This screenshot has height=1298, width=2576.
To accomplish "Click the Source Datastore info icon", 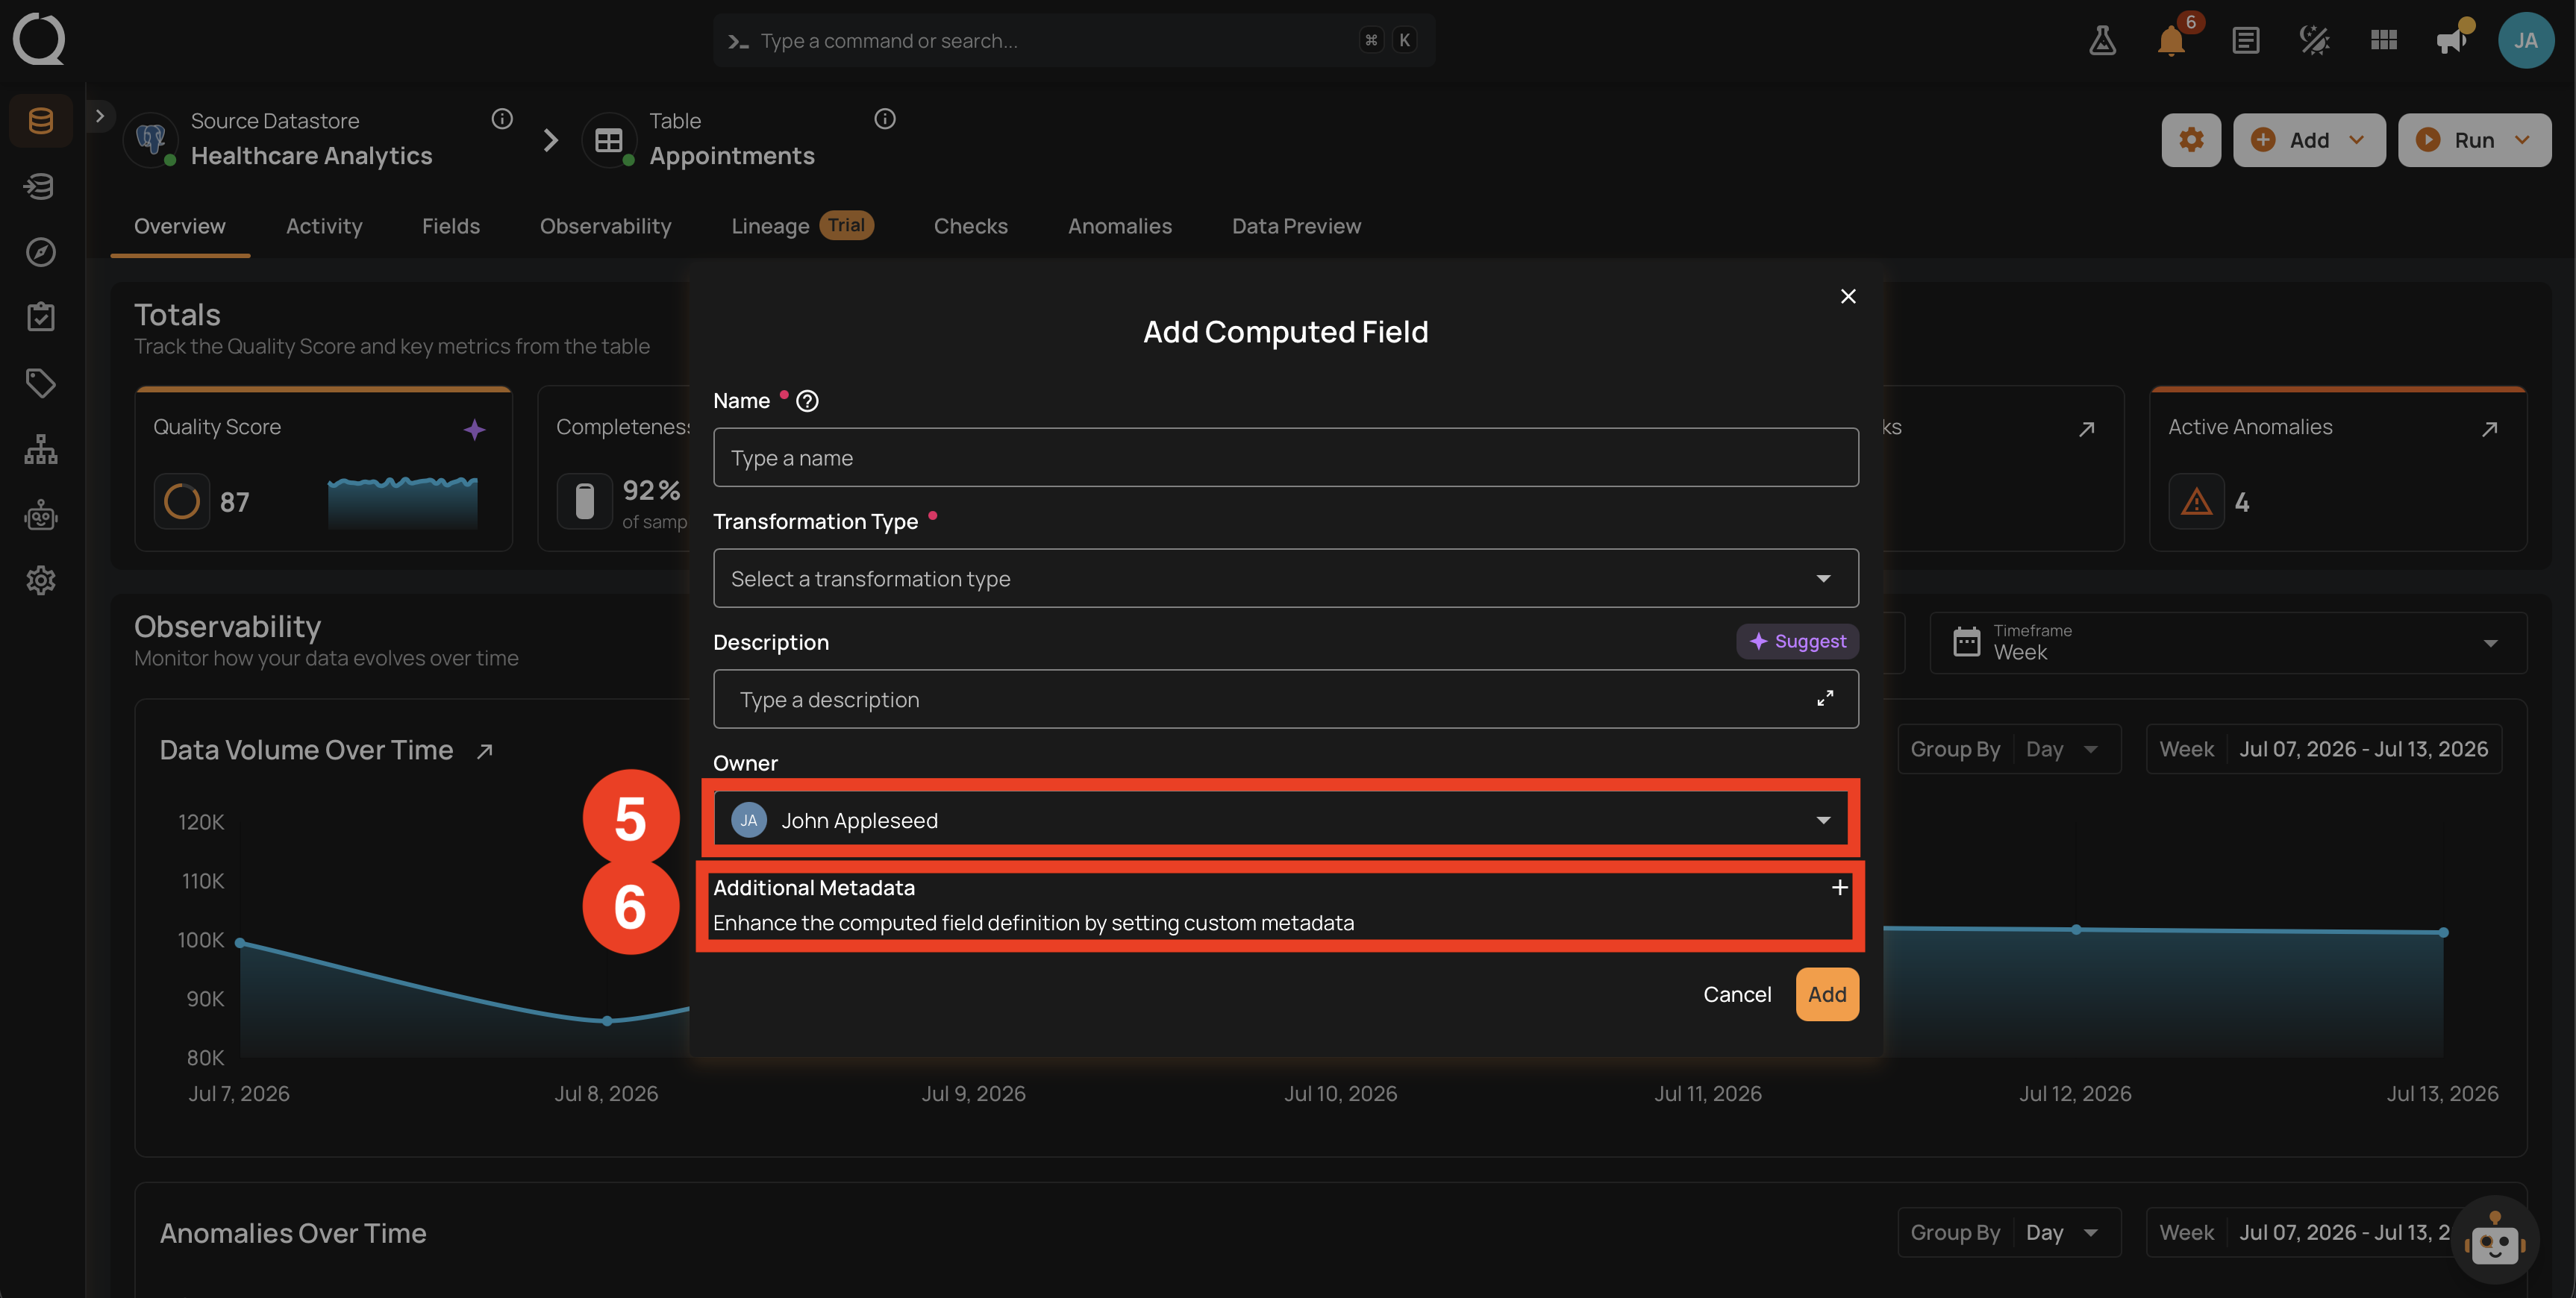I will point(502,119).
